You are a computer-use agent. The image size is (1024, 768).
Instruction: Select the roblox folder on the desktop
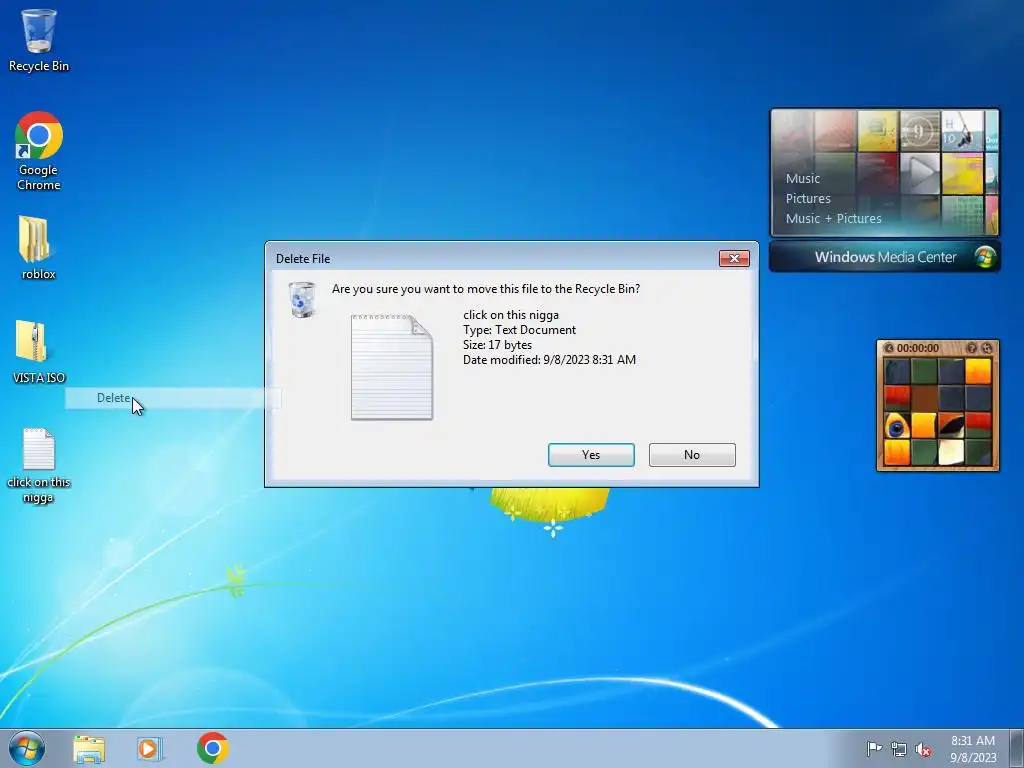pos(39,248)
